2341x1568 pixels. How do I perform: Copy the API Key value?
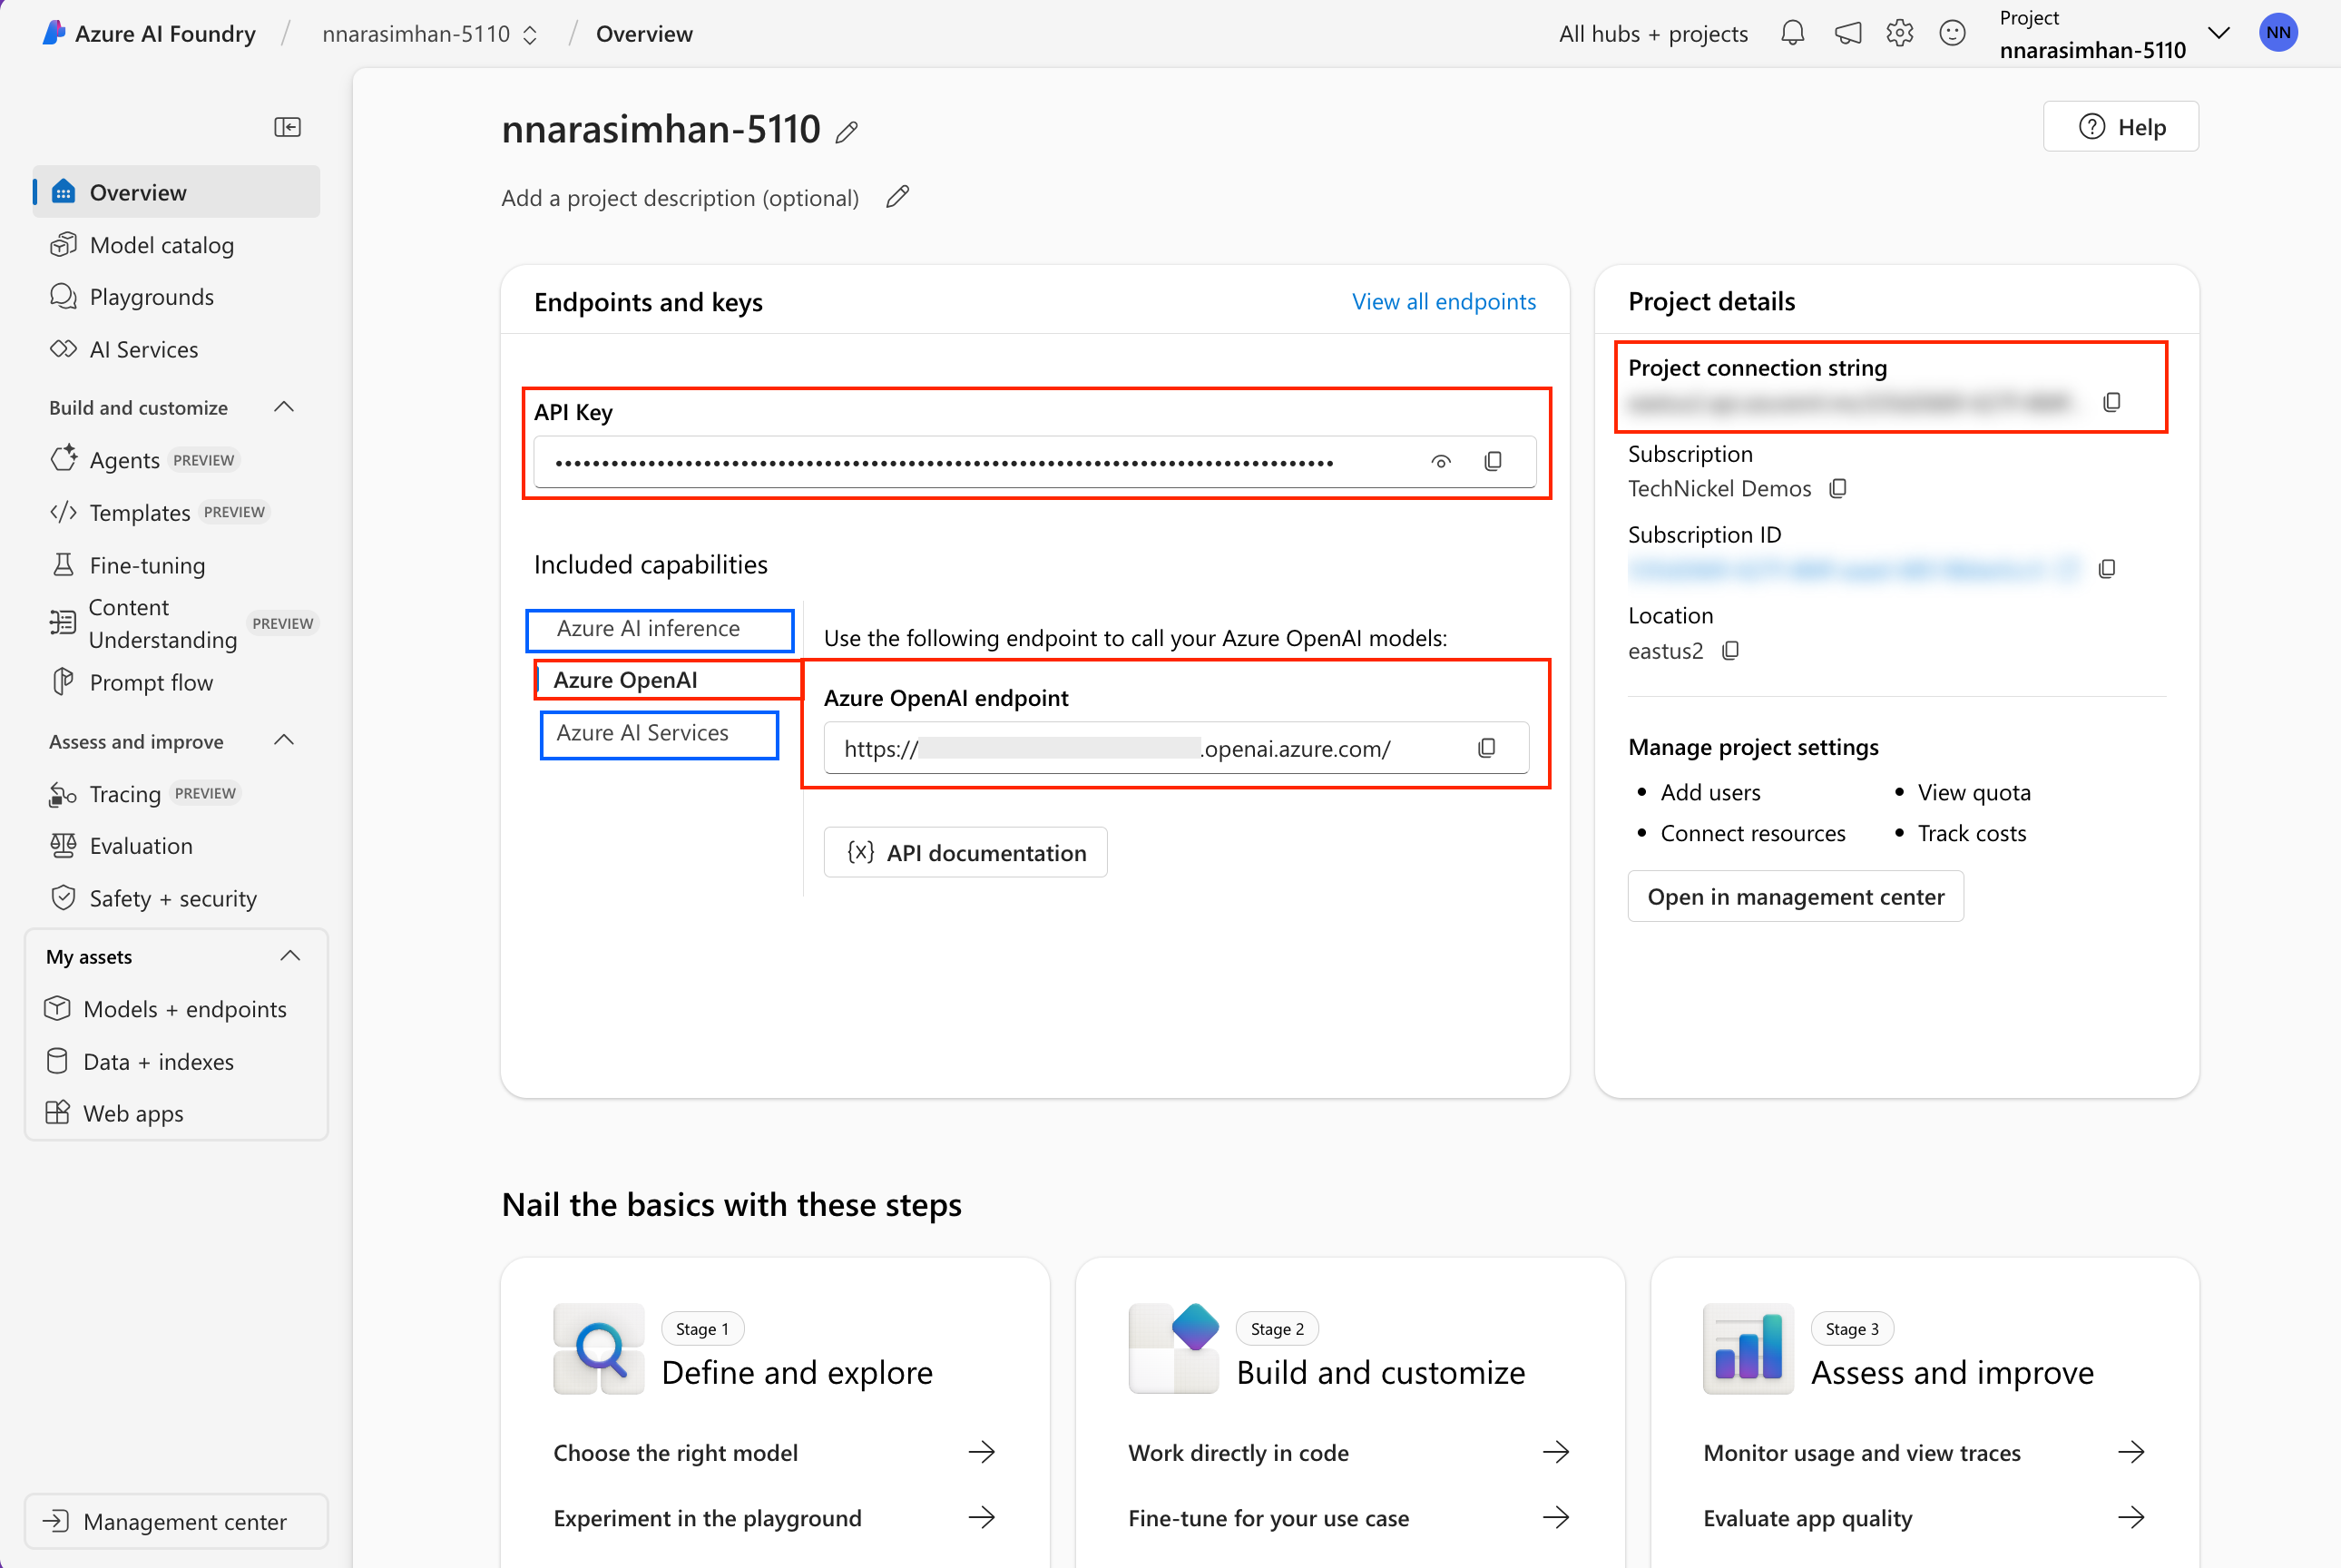pos(1493,461)
